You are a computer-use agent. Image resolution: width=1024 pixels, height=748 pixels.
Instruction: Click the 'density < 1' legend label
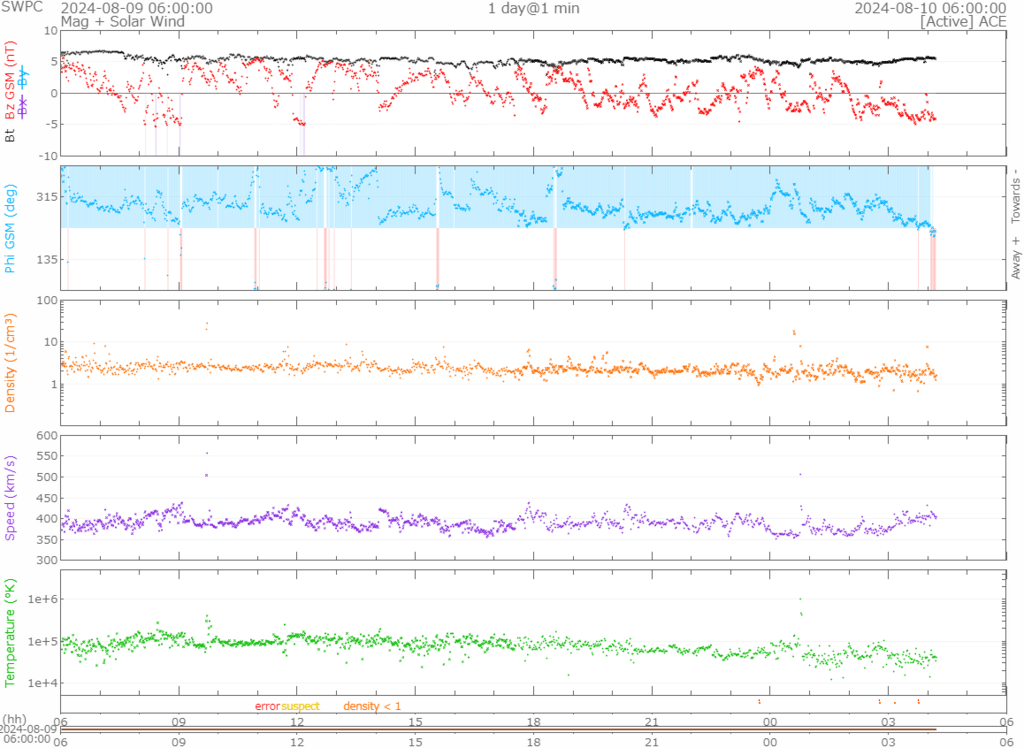click(x=372, y=706)
